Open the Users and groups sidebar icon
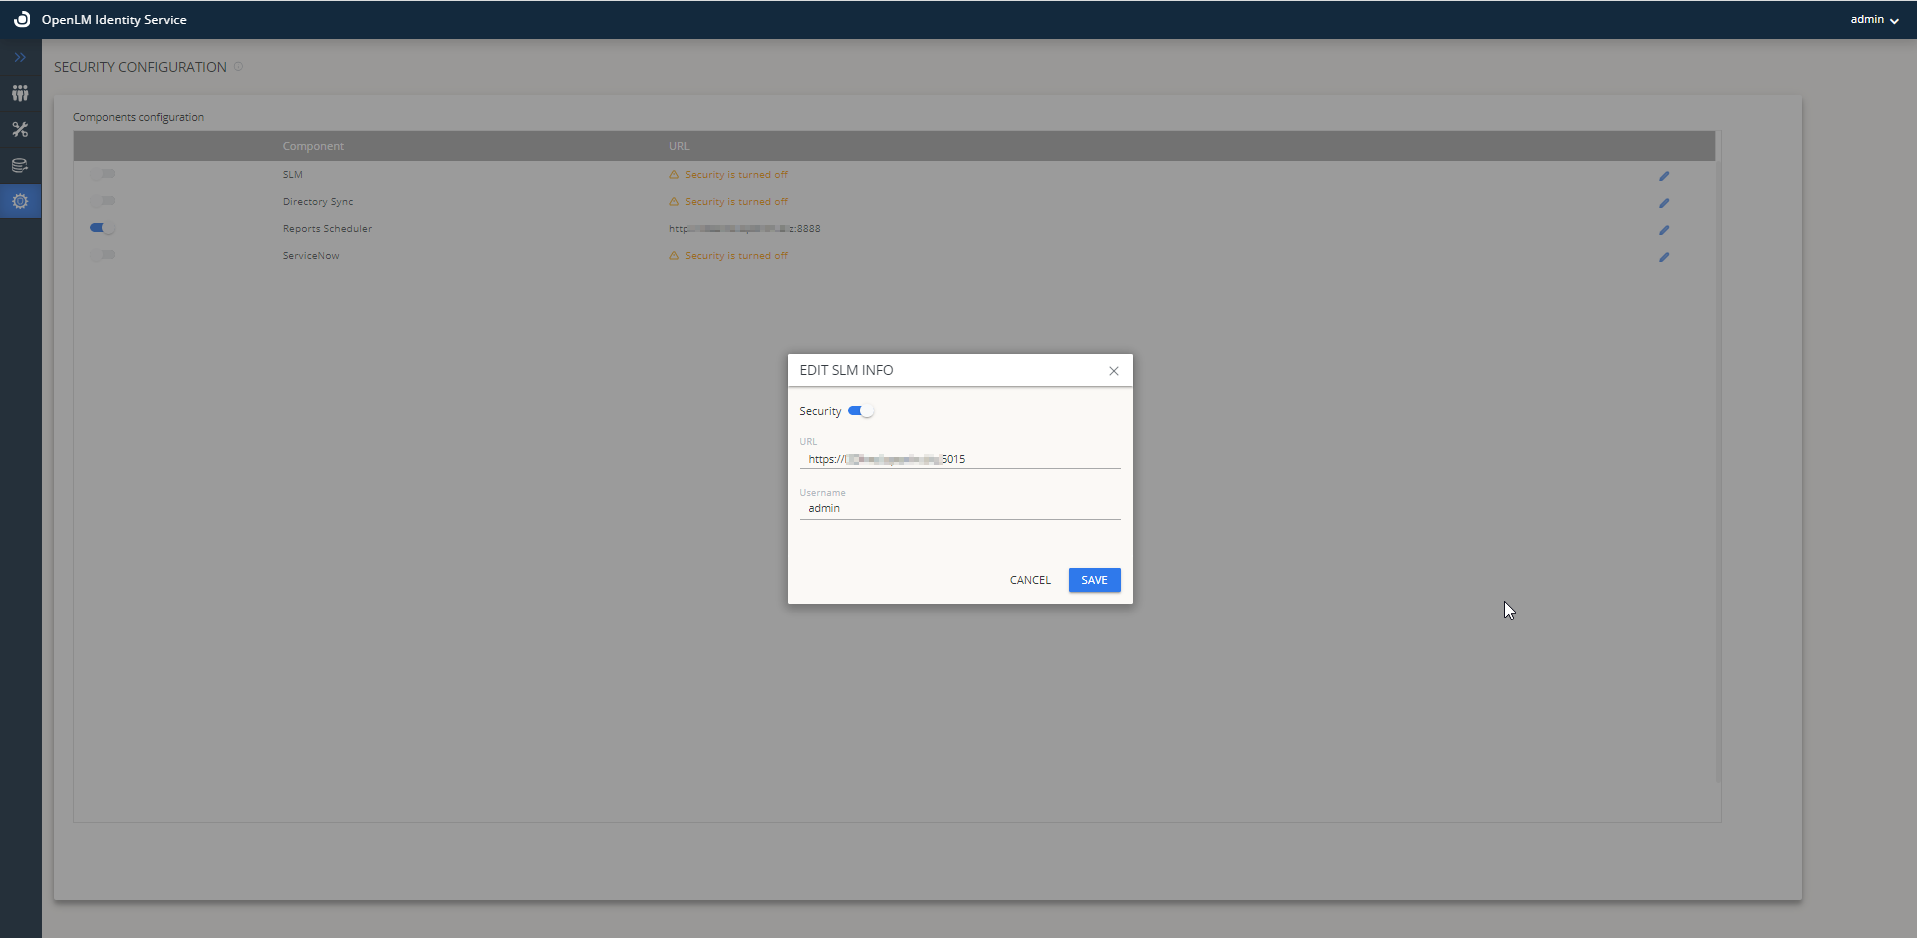The height and width of the screenshot is (938, 1917). (x=20, y=93)
